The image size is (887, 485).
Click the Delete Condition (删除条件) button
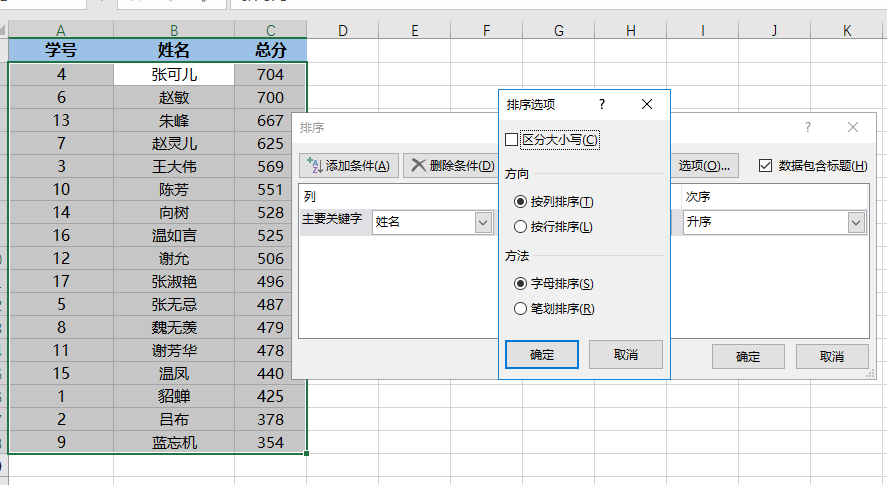pos(452,165)
